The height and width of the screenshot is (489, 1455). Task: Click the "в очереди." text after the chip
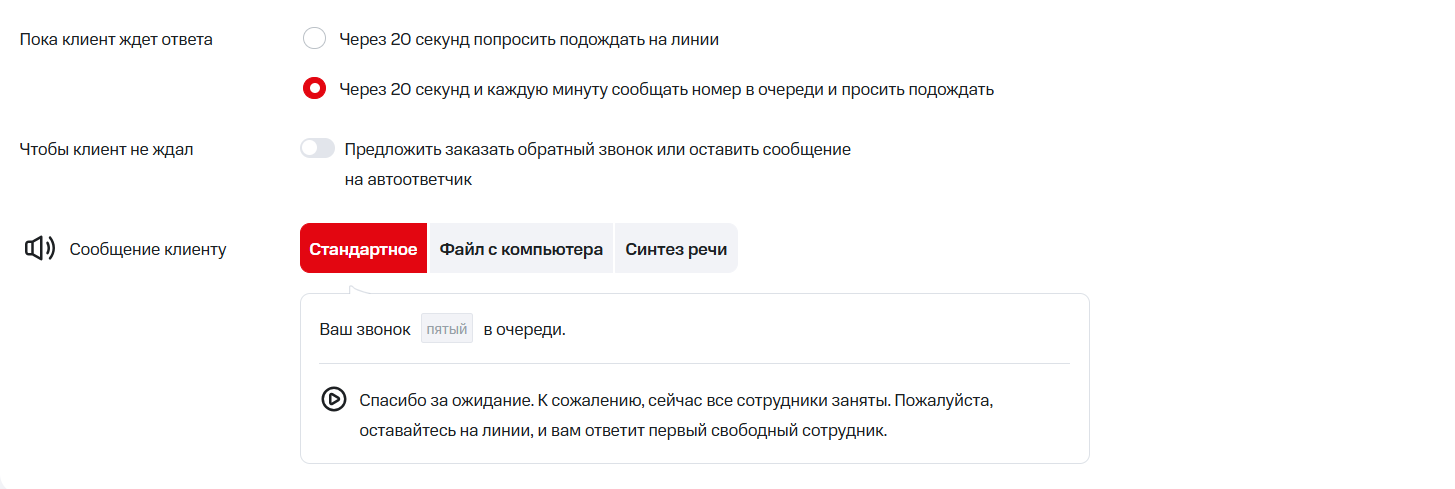point(524,329)
